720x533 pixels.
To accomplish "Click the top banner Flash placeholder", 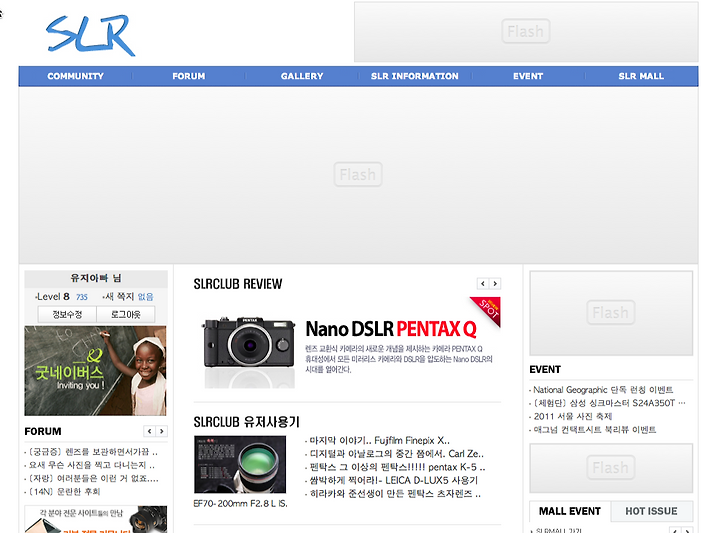I will tap(526, 31).
